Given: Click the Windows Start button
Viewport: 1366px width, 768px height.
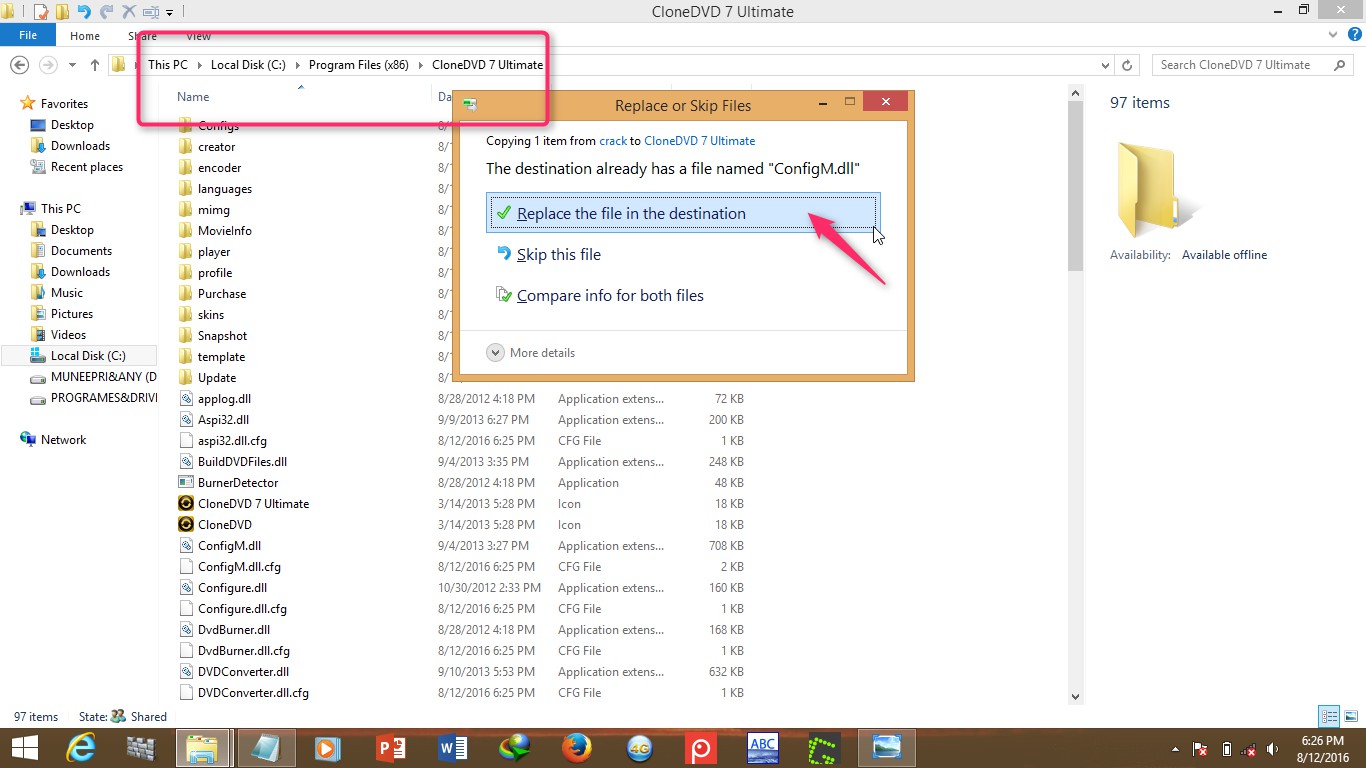Looking at the screenshot, I should click(x=24, y=747).
